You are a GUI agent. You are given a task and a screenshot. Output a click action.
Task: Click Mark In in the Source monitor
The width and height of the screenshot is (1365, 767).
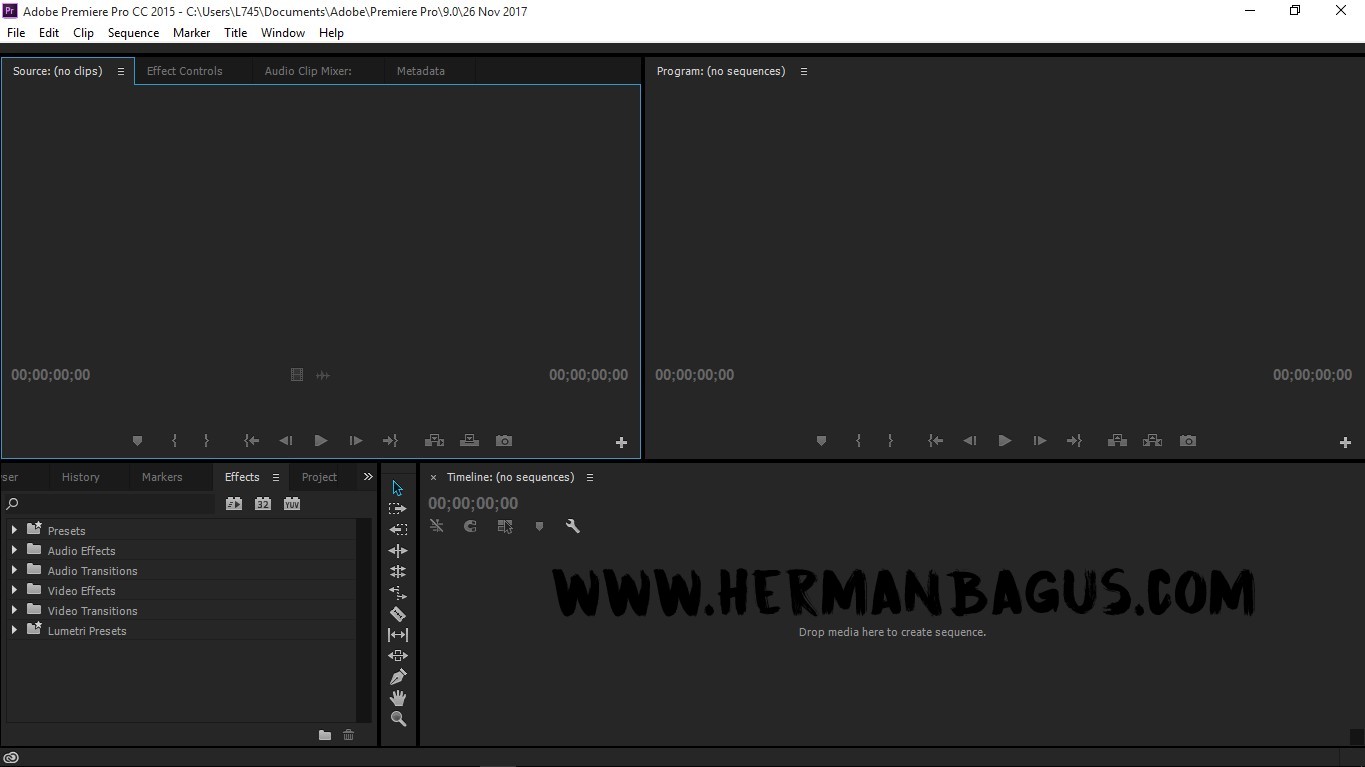(174, 441)
